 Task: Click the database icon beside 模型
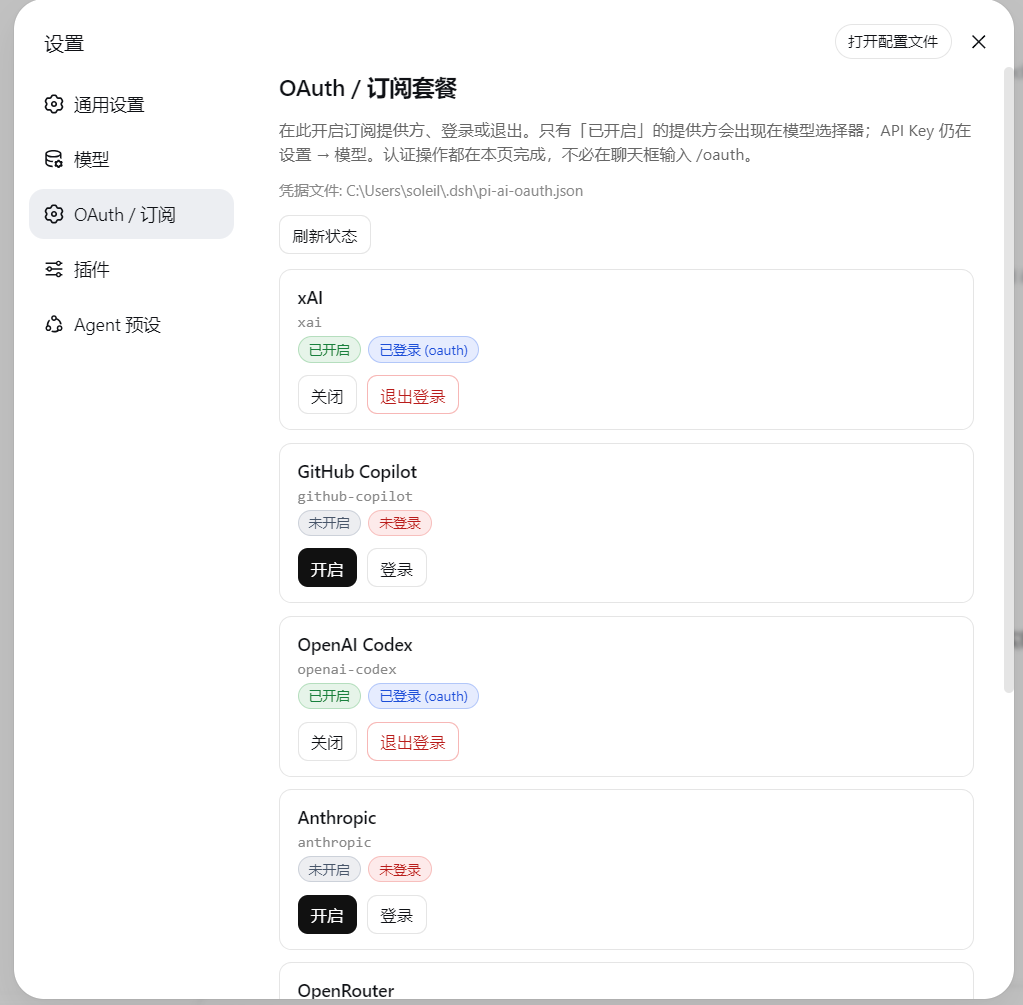(53, 159)
